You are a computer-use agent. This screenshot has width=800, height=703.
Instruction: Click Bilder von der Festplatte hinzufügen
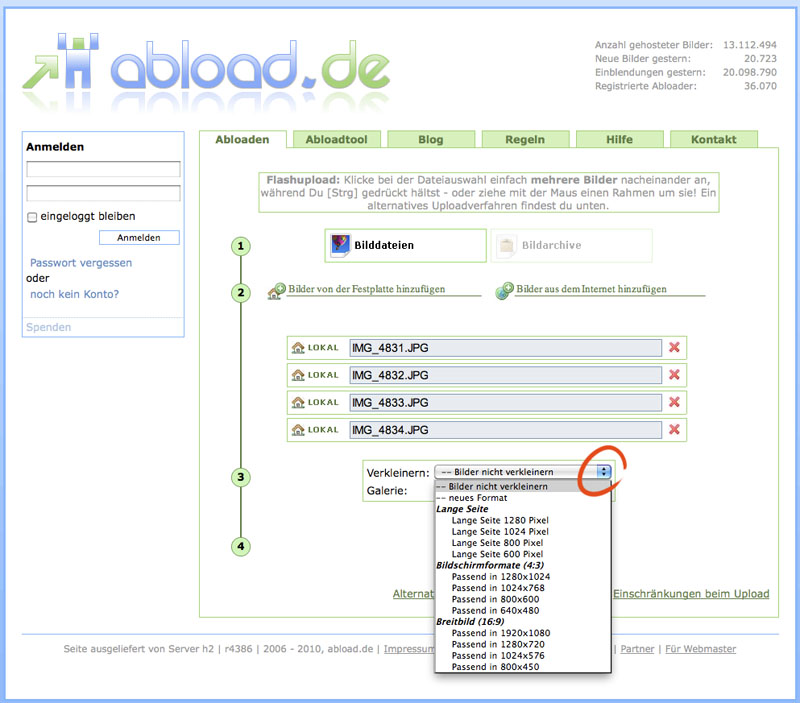click(x=366, y=289)
